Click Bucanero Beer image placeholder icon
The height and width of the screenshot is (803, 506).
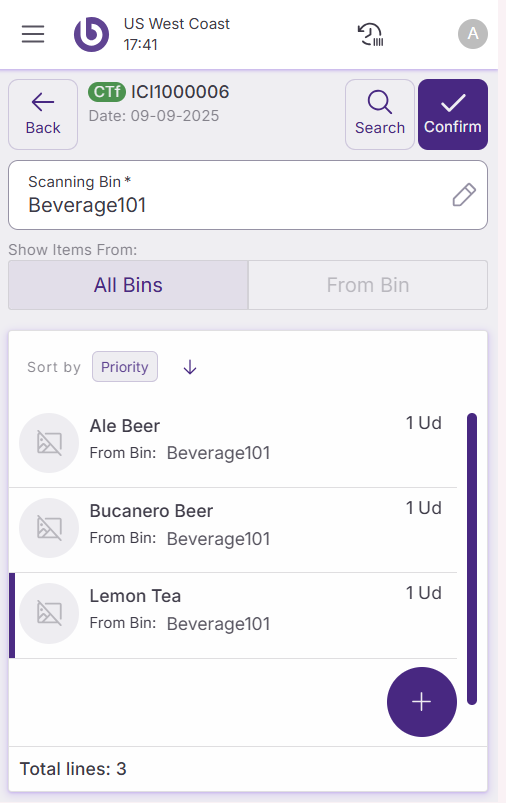pyautogui.click(x=49, y=528)
